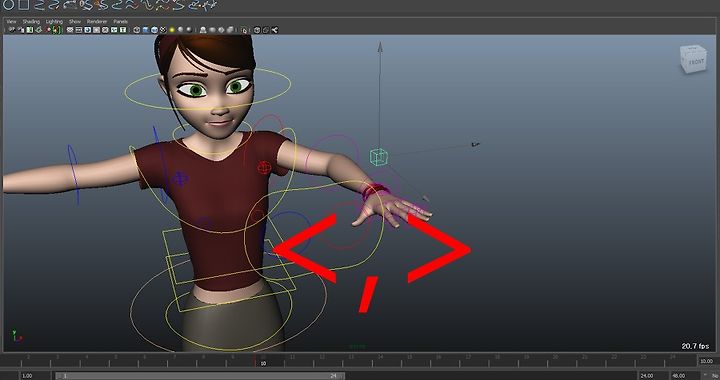The height and width of the screenshot is (380, 720).
Task: Toggle viewport Shadows icon
Action: [180, 30]
